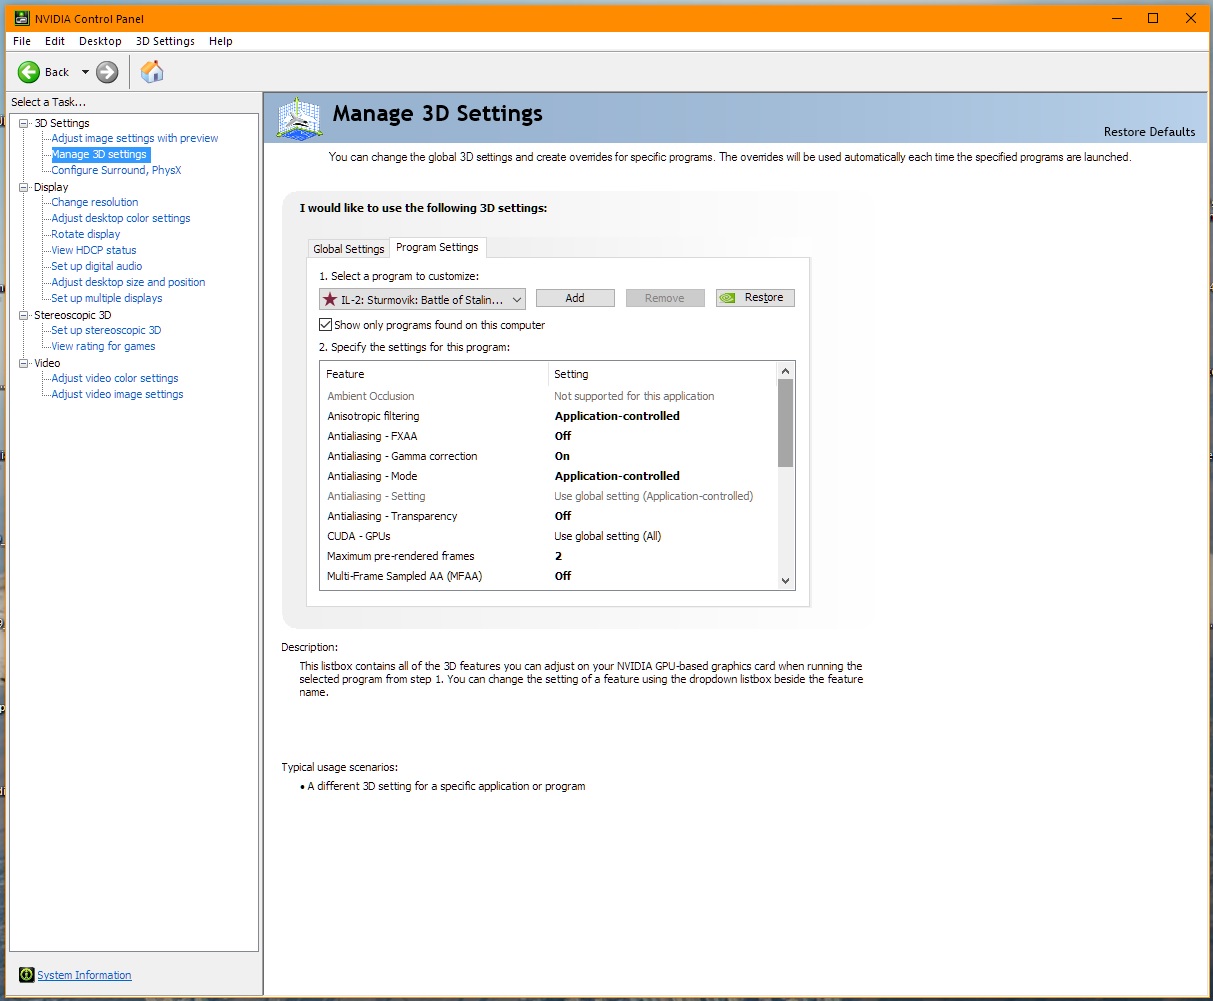Open the Home icon in toolbar
Image resolution: width=1213 pixels, height=1001 pixels.
tap(152, 72)
